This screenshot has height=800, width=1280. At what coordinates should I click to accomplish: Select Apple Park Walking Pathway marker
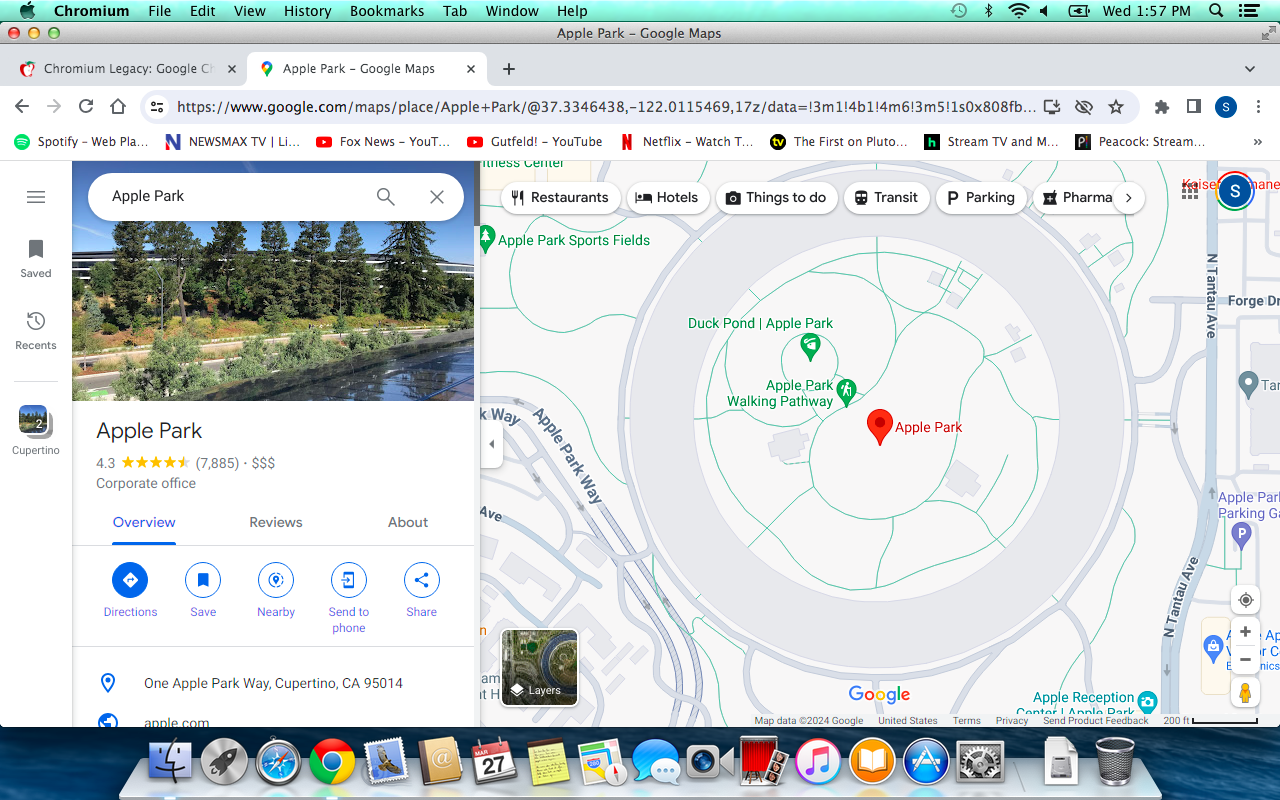[846, 392]
